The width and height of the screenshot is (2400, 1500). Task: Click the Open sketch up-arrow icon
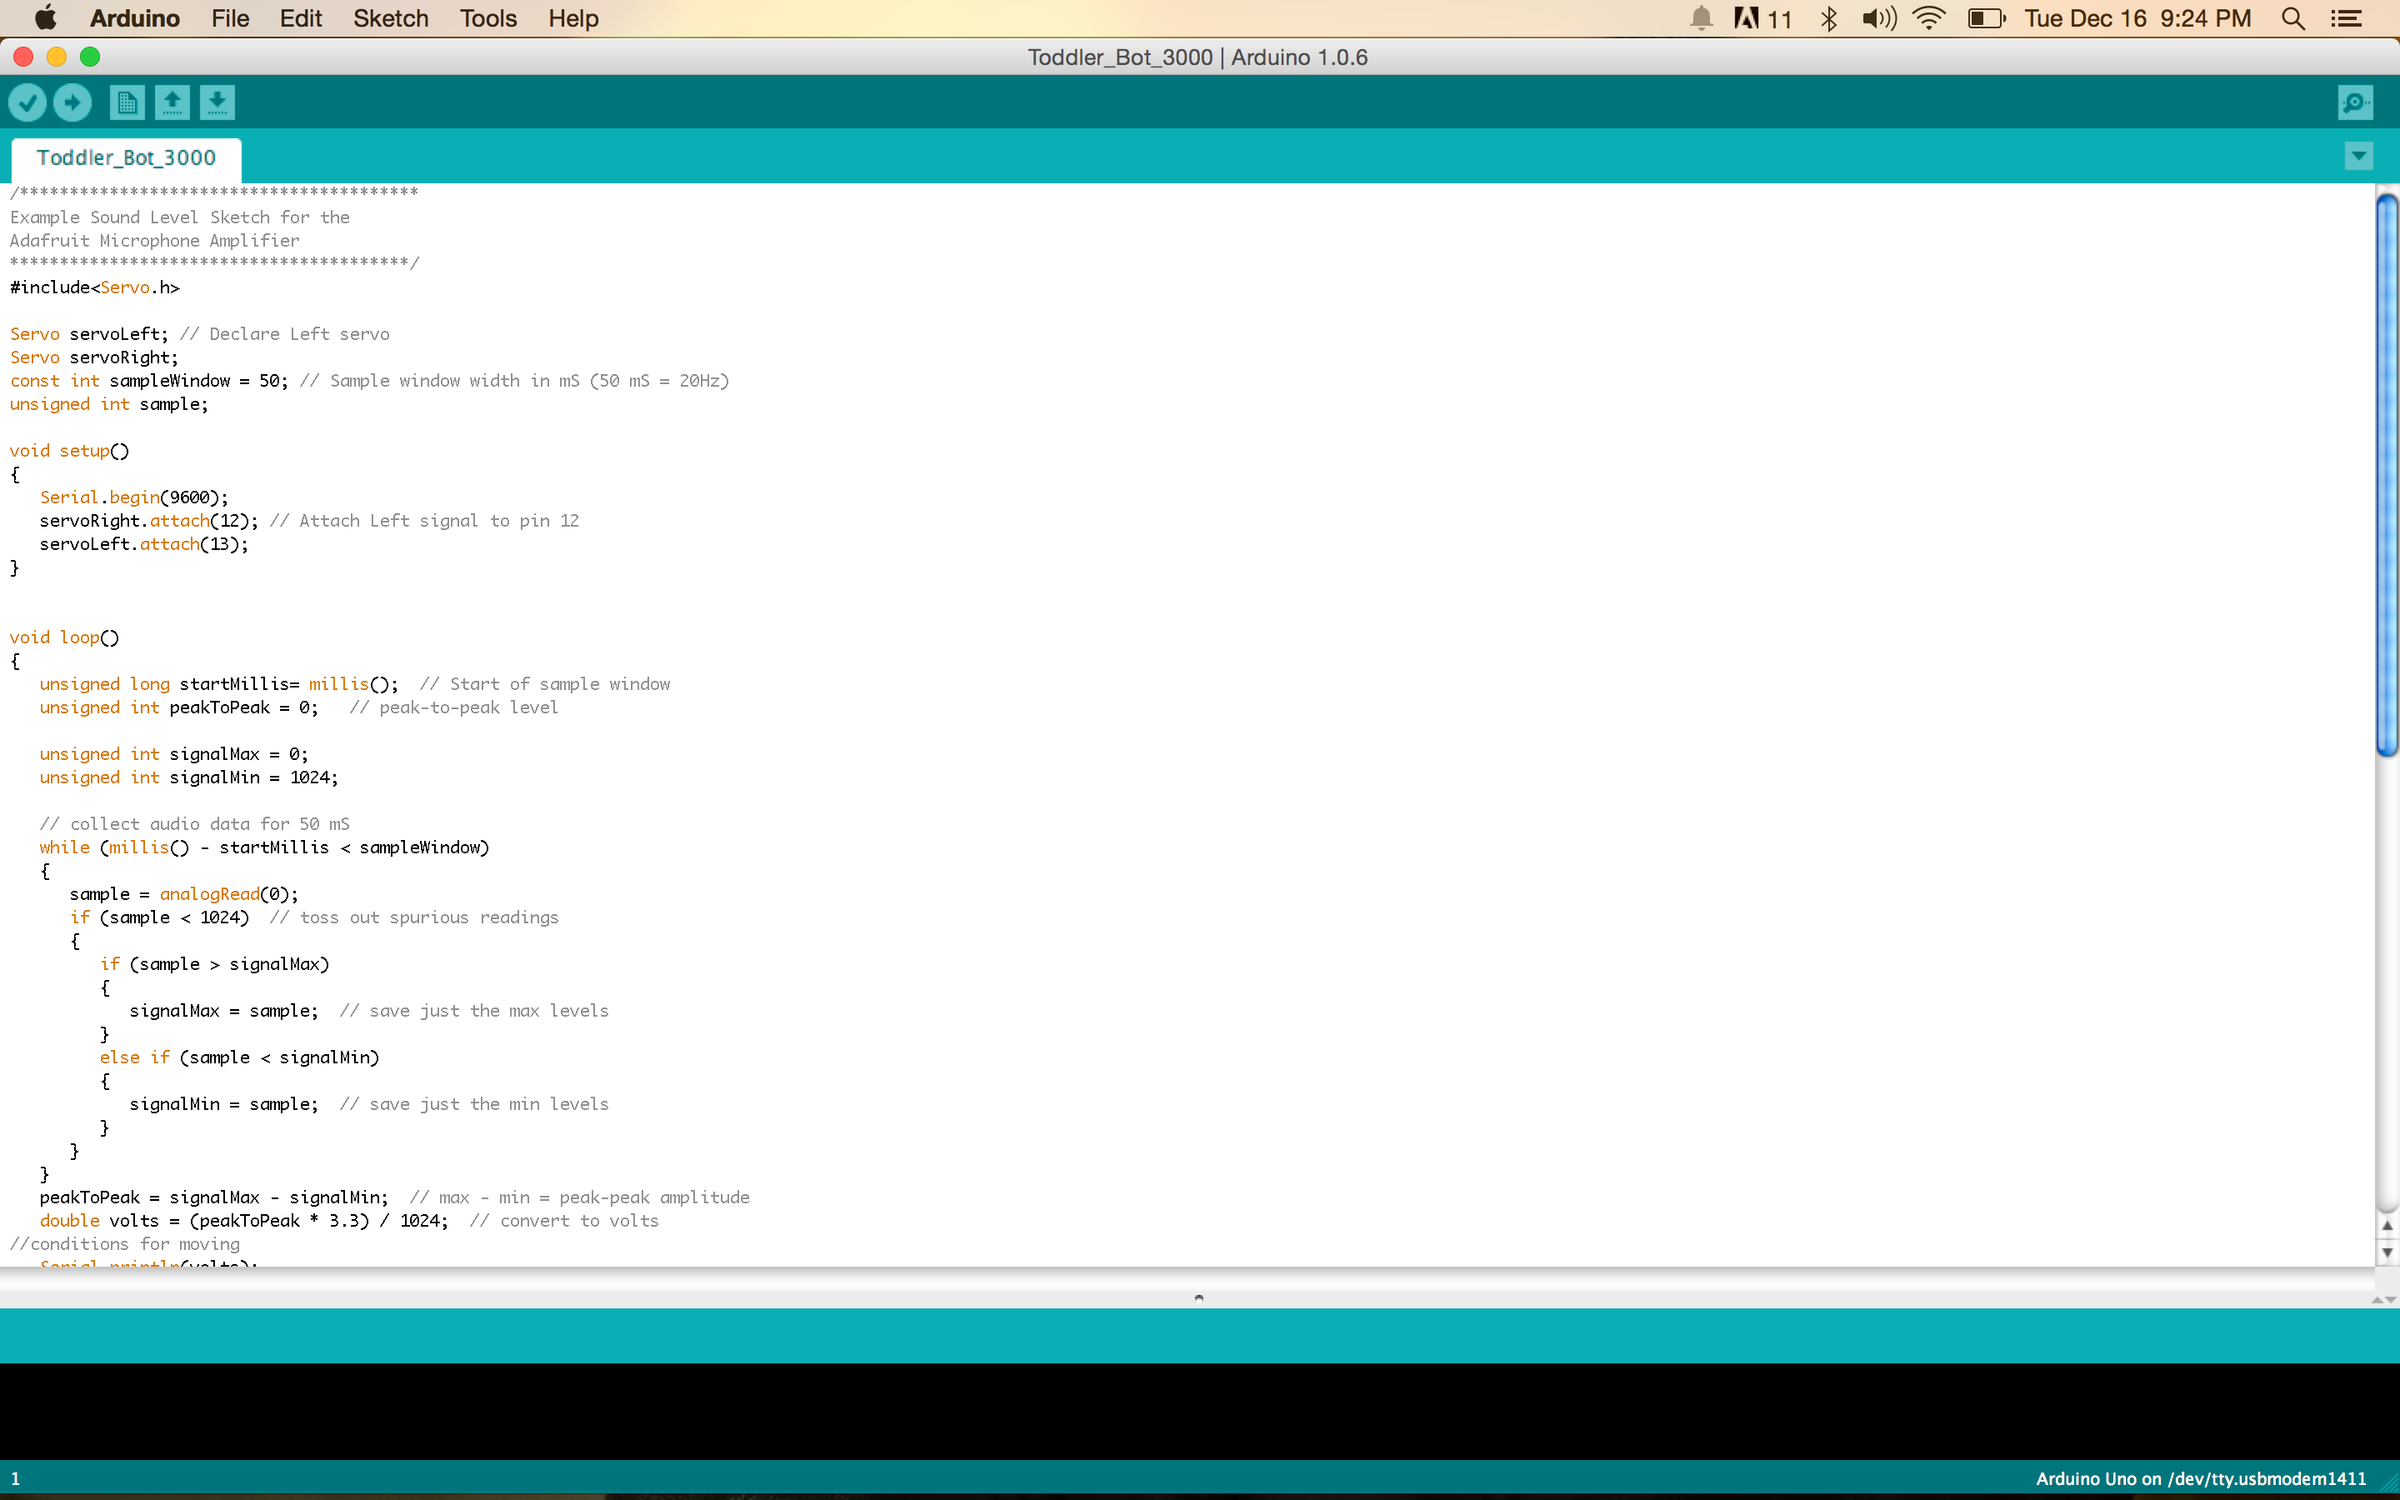pos(172,102)
